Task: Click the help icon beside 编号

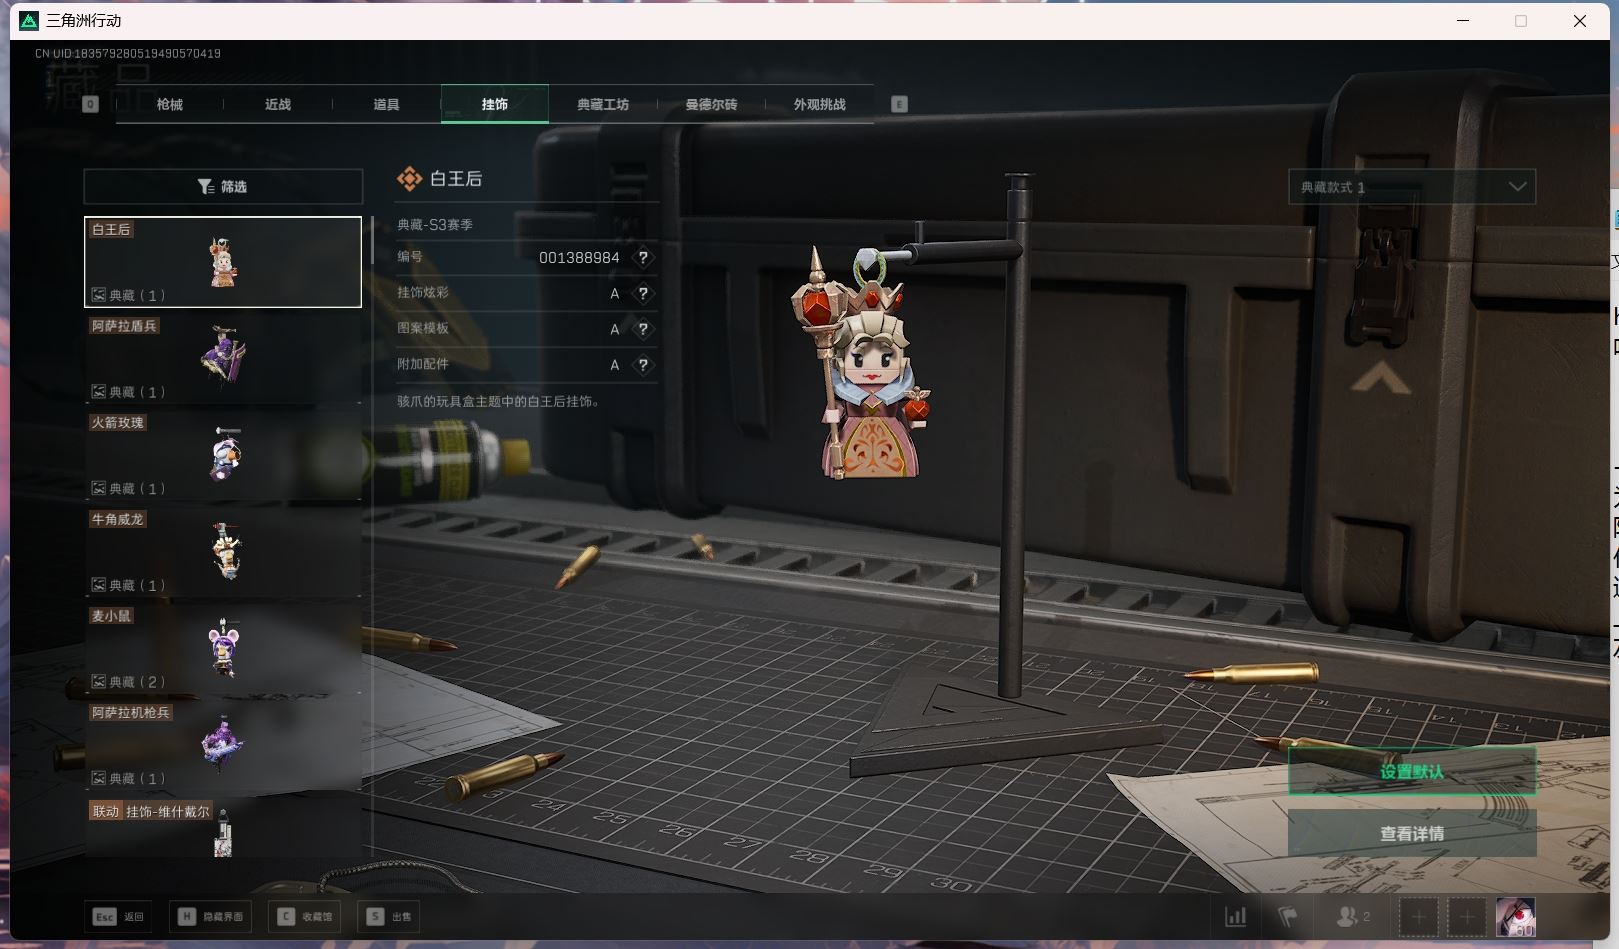Action: (x=643, y=258)
